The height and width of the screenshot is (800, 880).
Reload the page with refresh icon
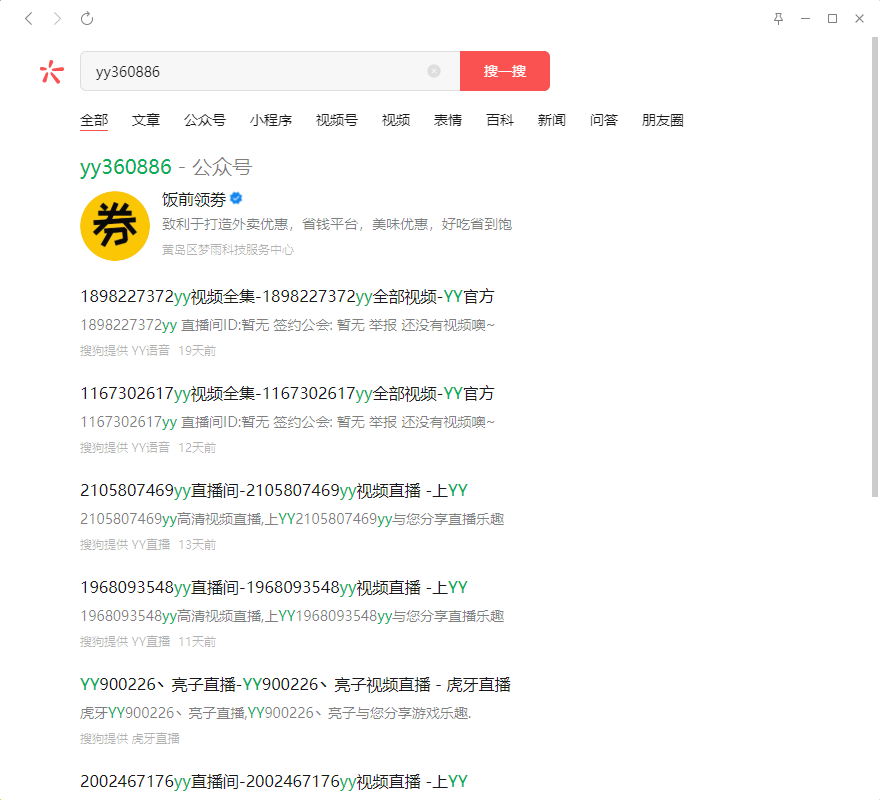(x=86, y=19)
